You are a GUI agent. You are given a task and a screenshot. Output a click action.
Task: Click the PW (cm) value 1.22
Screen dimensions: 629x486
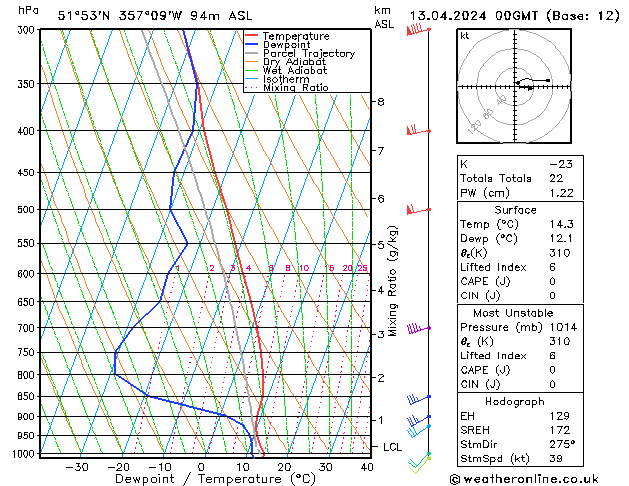tap(561, 193)
